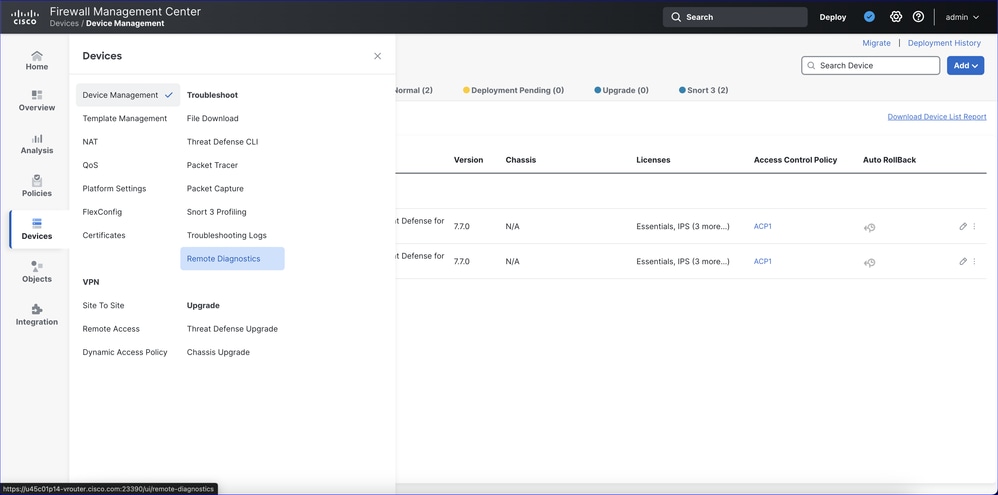This screenshot has width=998, height=495.
Task: Switch to Deployment Pending (0) tab
Action: (x=513, y=90)
